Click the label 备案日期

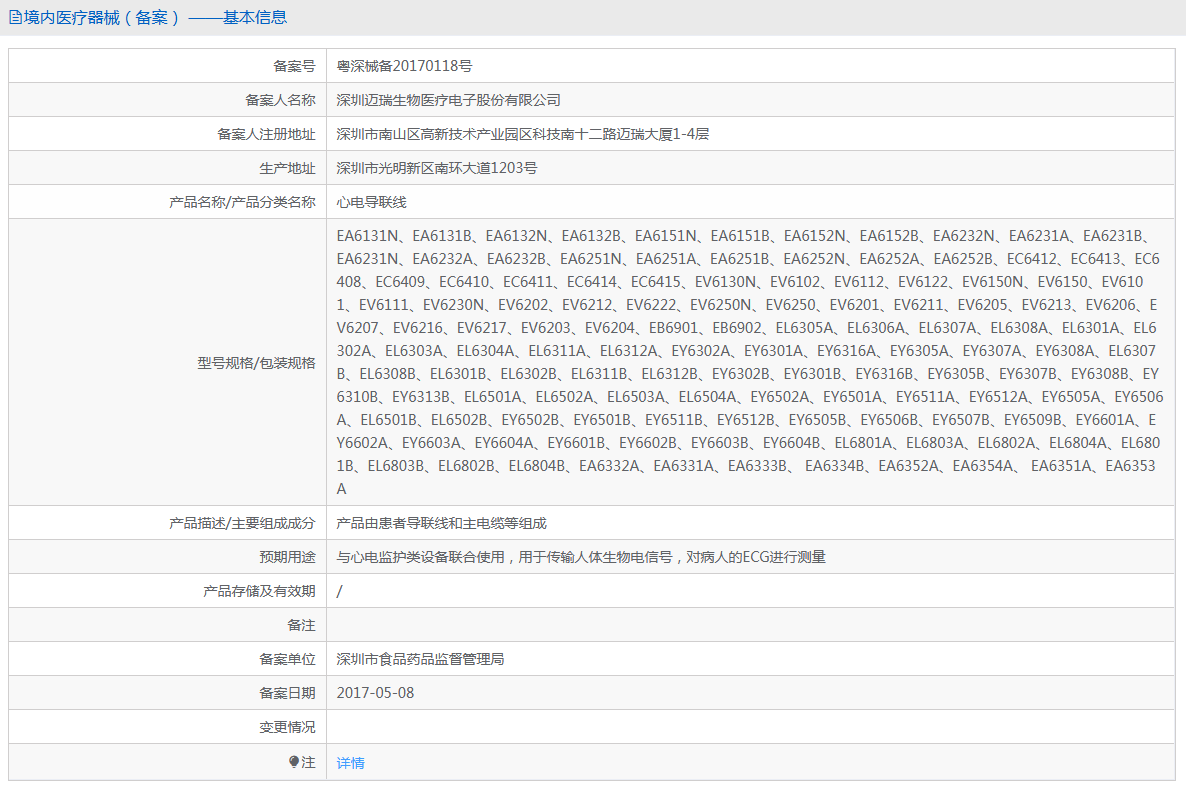[x=287, y=693]
